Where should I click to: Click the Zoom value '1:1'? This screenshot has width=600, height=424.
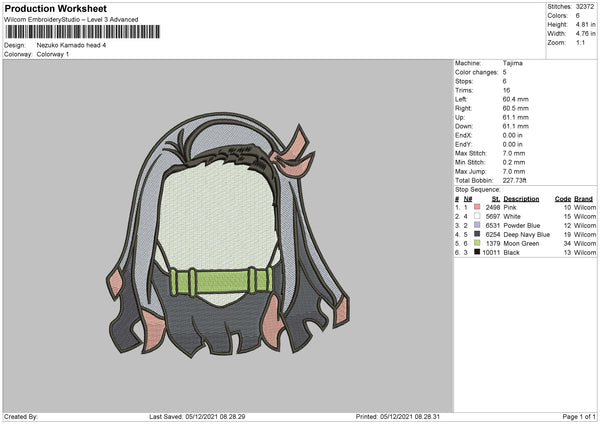click(x=580, y=42)
